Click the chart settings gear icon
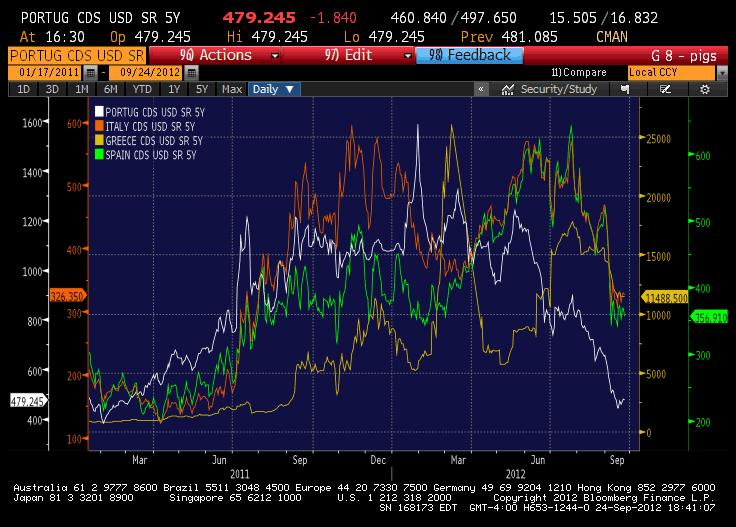The width and height of the screenshot is (736, 527). pyautogui.click(x=705, y=89)
